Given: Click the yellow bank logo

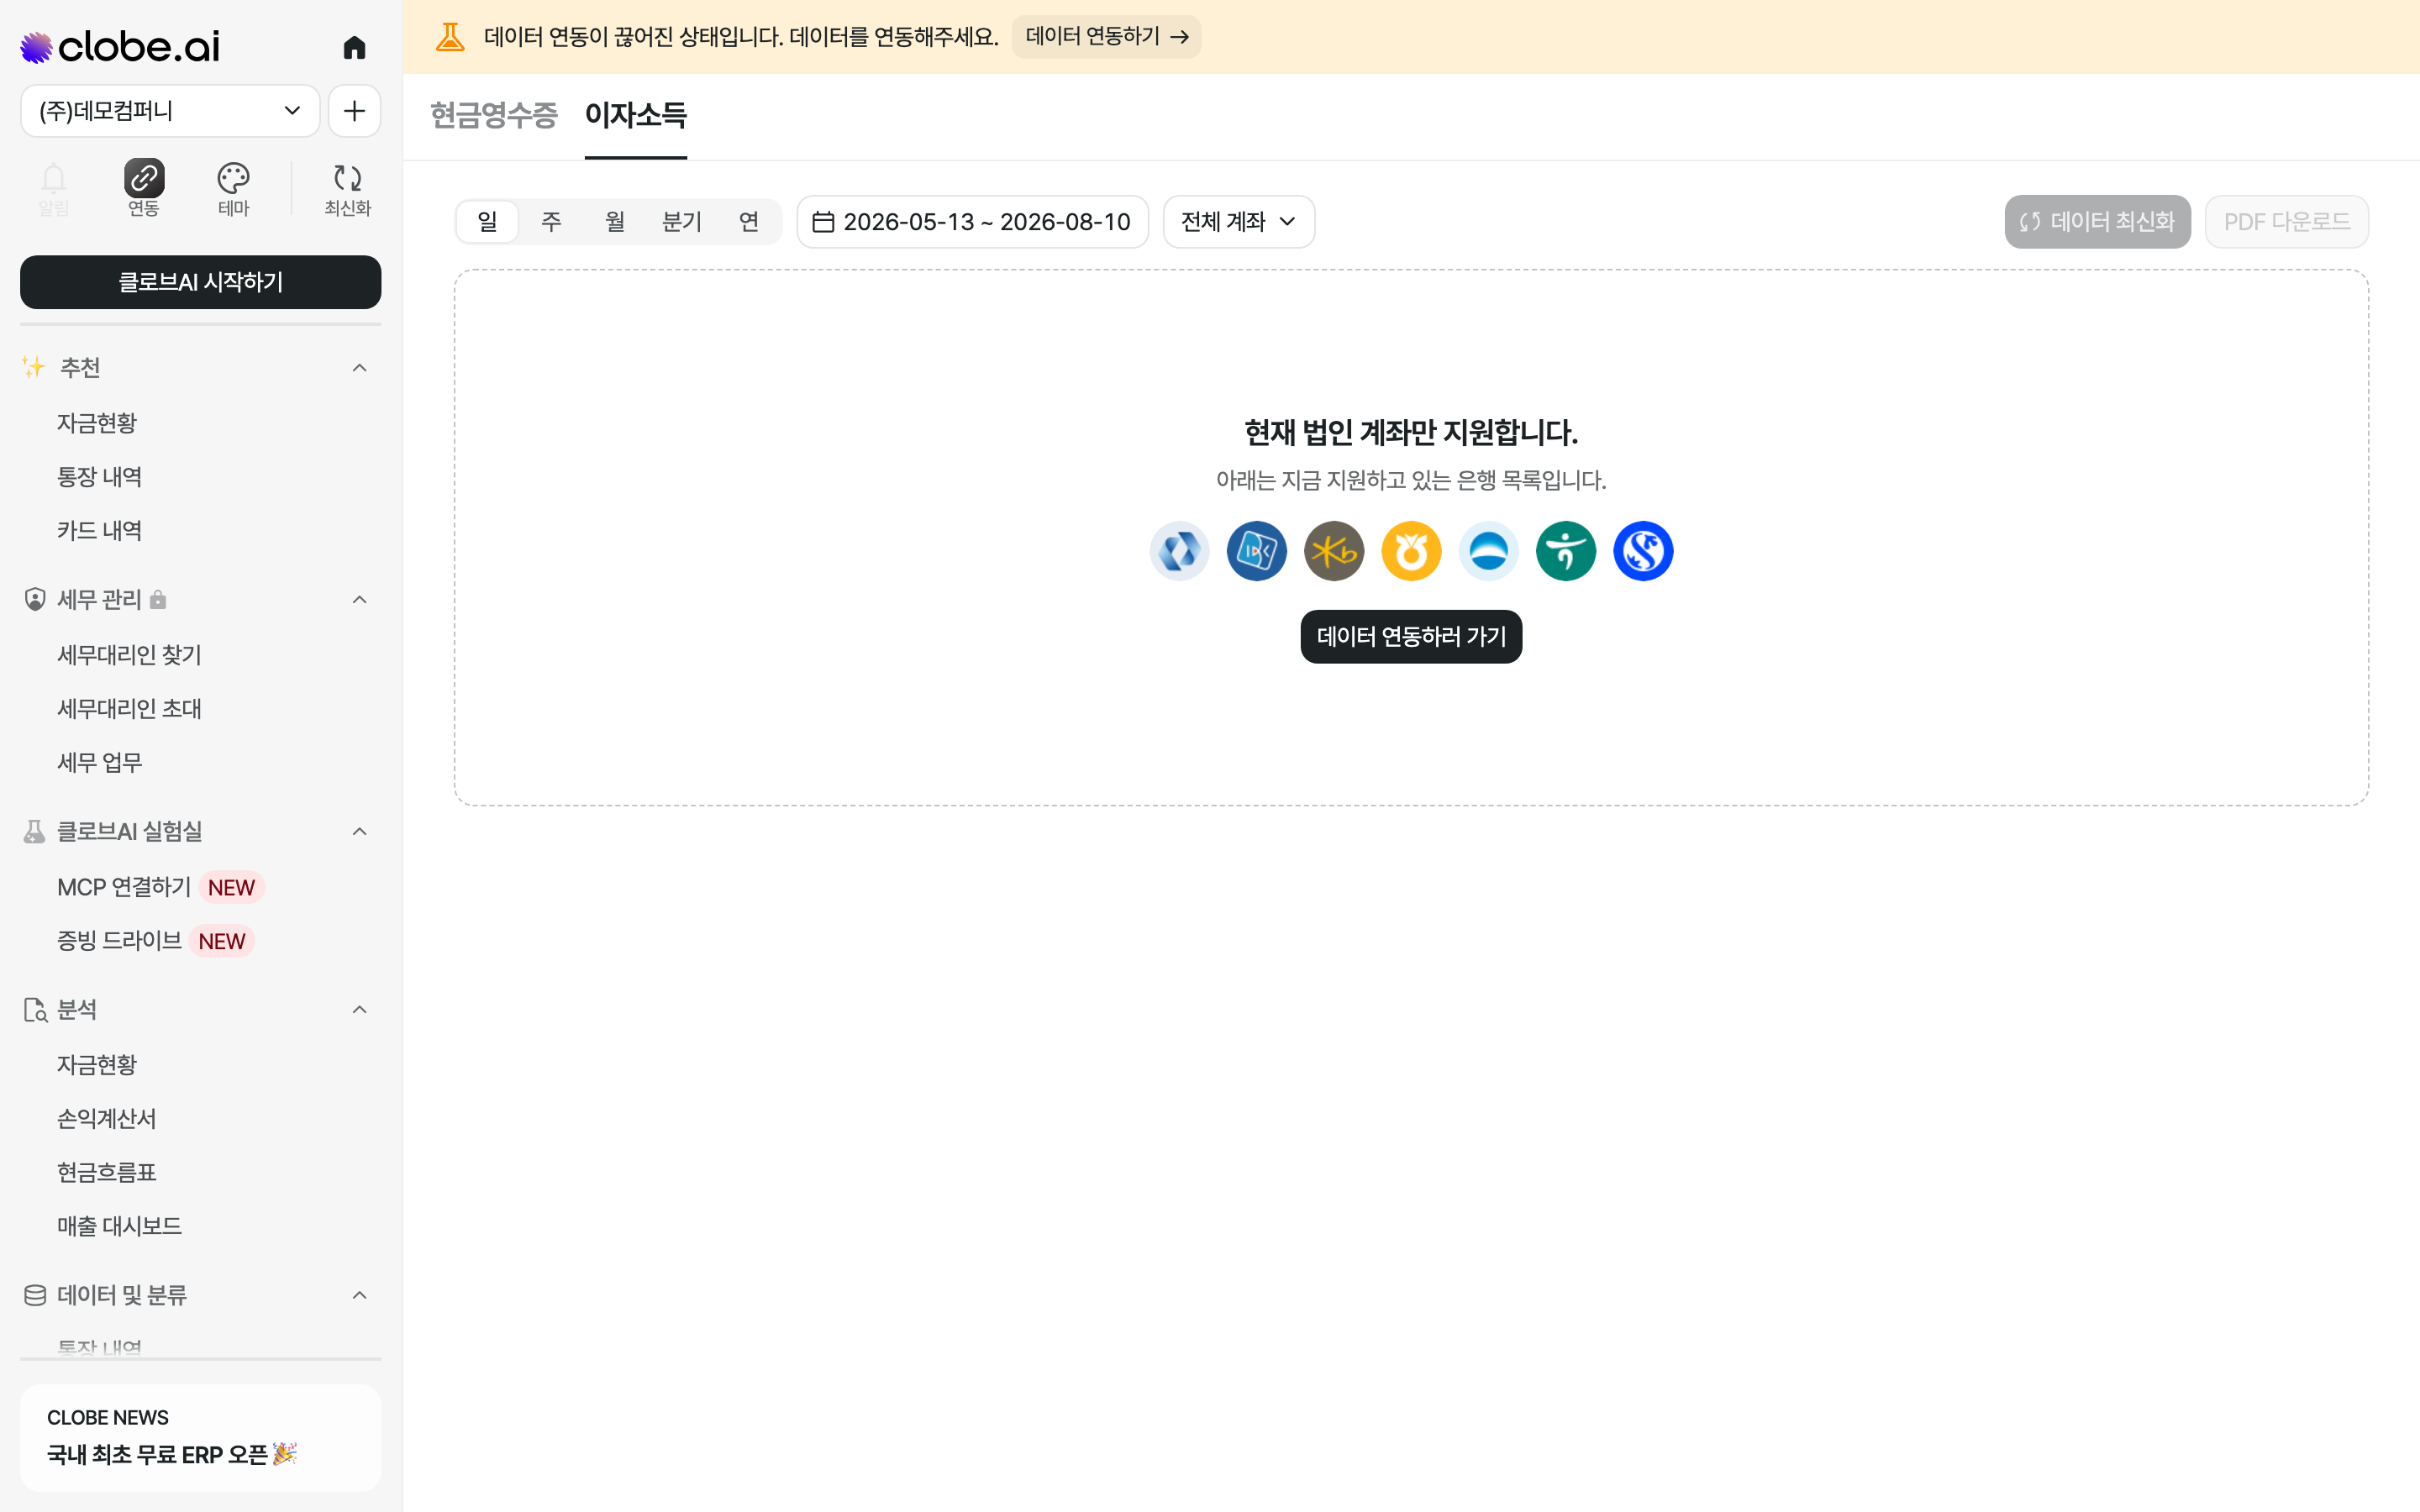Looking at the screenshot, I should [x=1411, y=551].
